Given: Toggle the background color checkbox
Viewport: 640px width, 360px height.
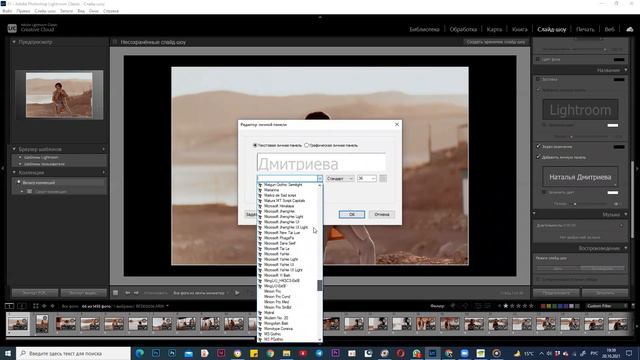Looking at the screenshot, I should [538, 59].
